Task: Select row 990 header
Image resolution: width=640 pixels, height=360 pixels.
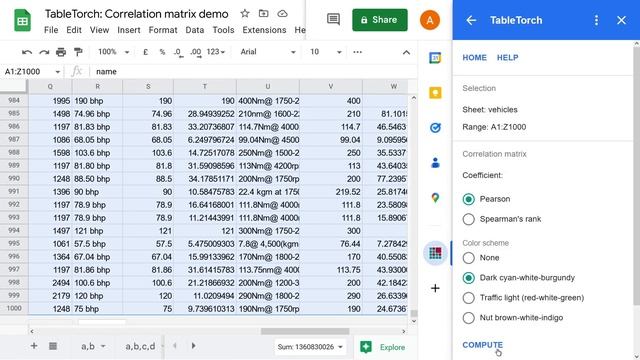Action: (x=14, y=178)
